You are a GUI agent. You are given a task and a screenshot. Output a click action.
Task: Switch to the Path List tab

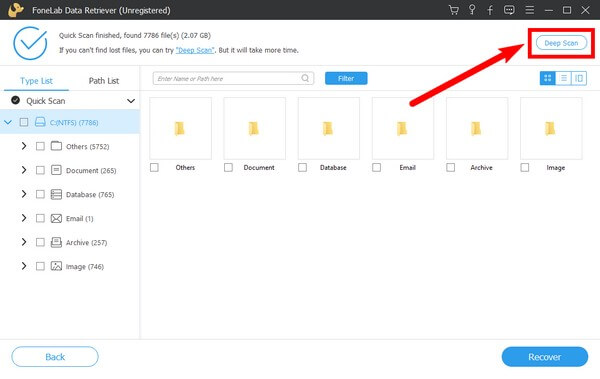(104, 81)
